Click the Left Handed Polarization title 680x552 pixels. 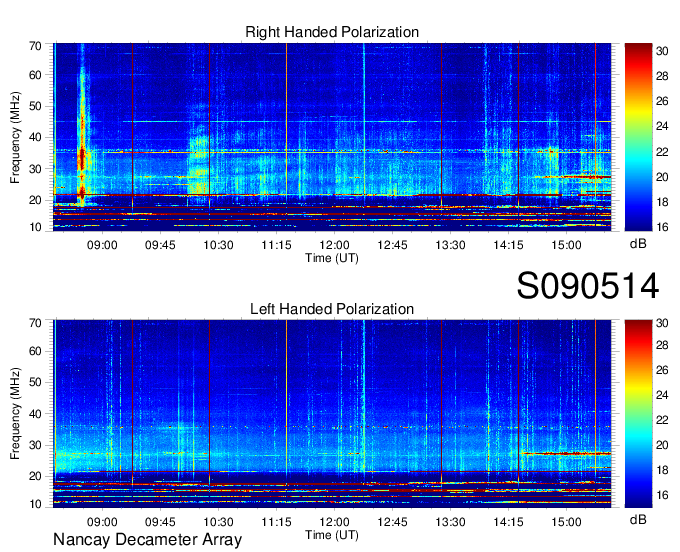point(332,309)
